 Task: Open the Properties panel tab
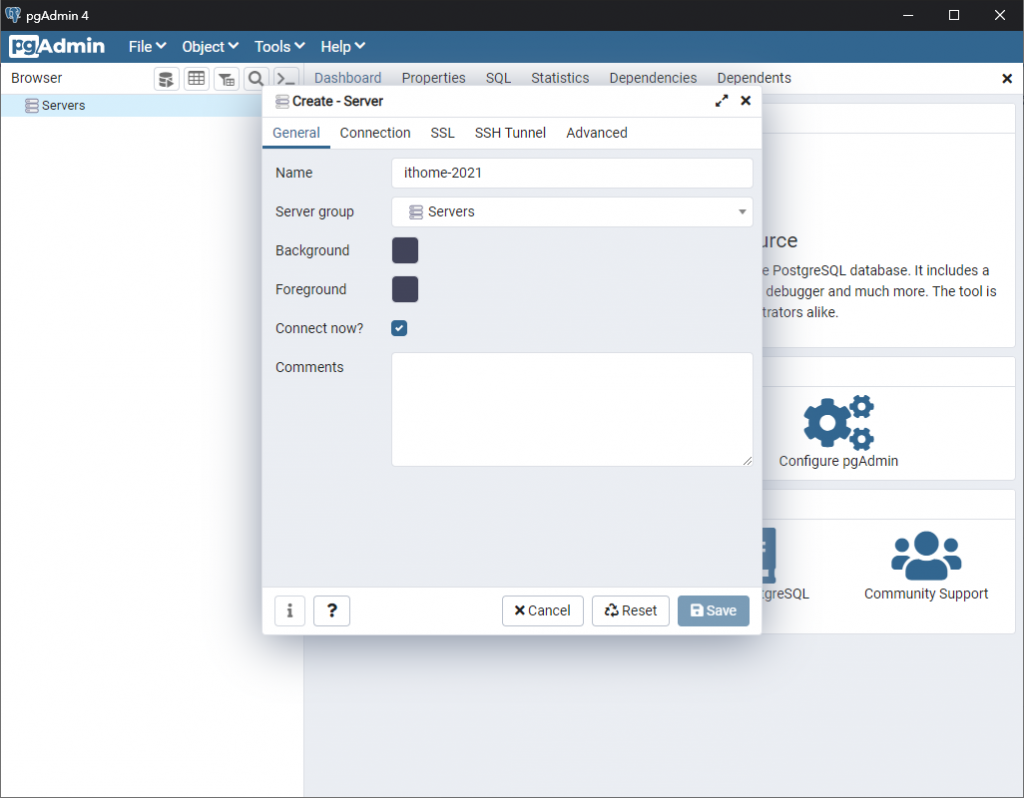pyautogui.click(x=434, y=78)
